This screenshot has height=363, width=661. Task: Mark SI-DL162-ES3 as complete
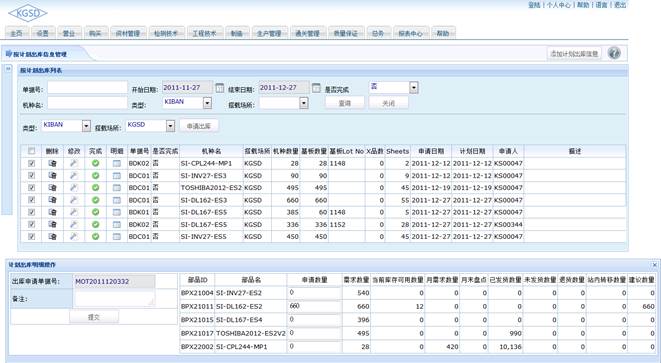pos(96,200)
